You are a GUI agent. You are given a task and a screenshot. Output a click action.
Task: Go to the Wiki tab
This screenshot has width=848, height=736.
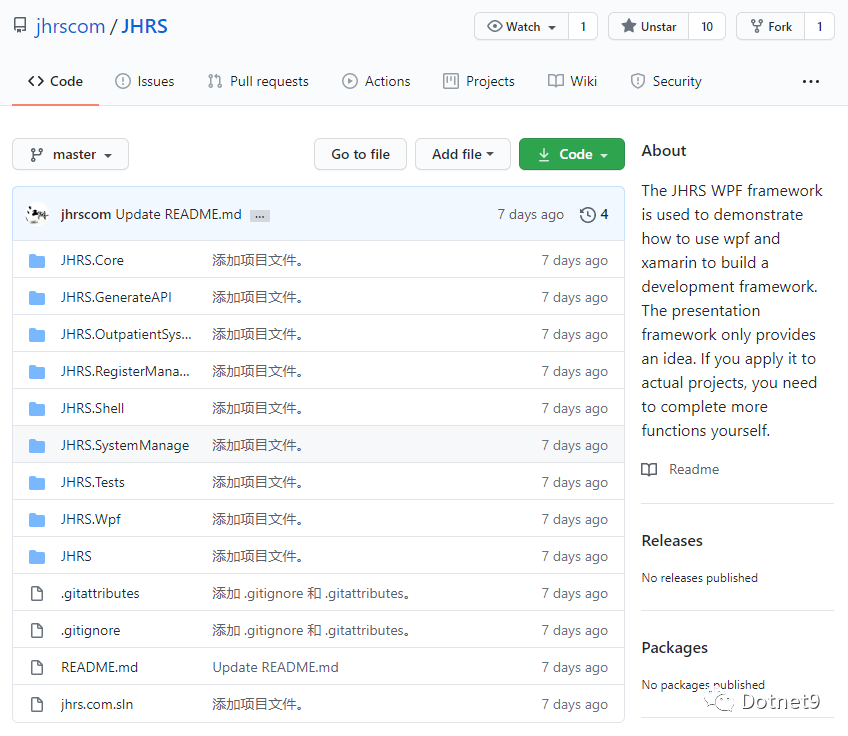tap(573, 81)
